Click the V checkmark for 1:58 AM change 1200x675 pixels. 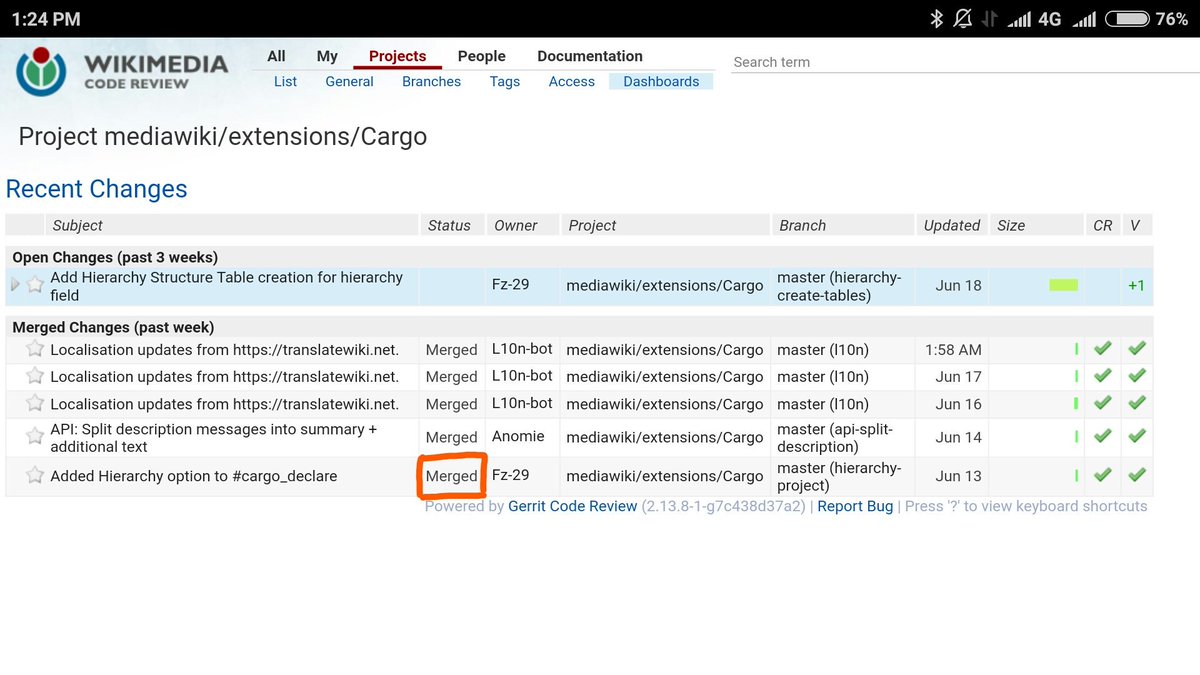1137,349
